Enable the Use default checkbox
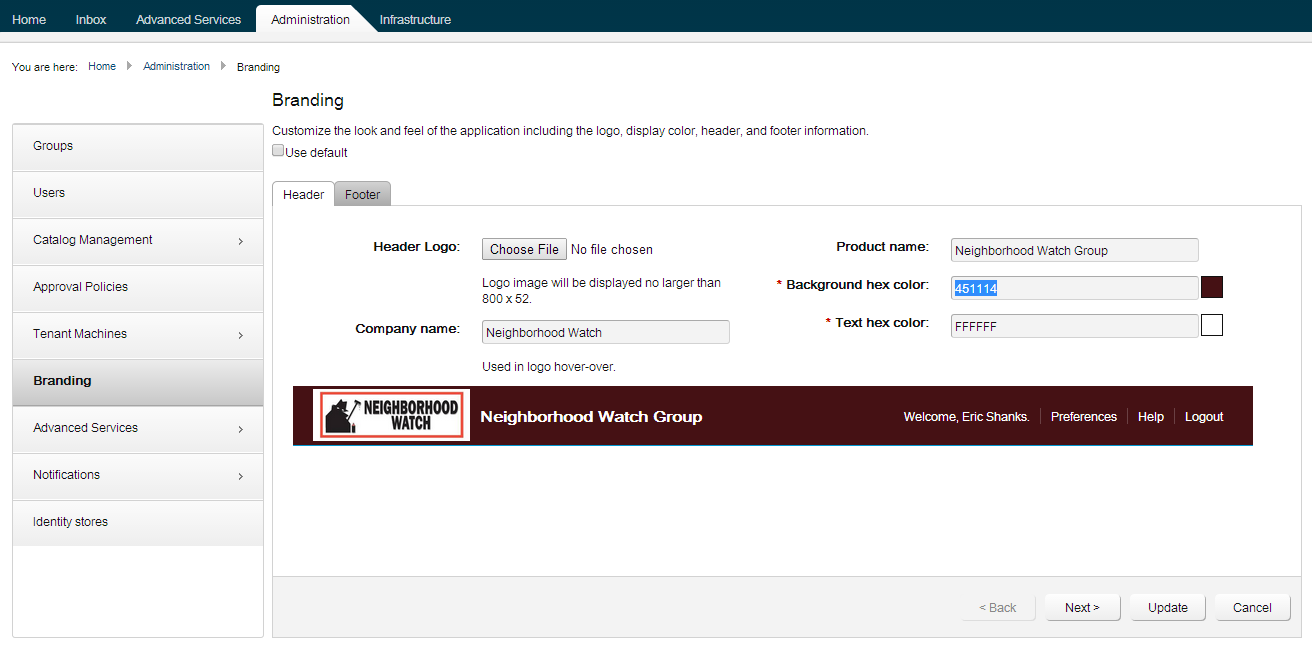 coord(279,151)
